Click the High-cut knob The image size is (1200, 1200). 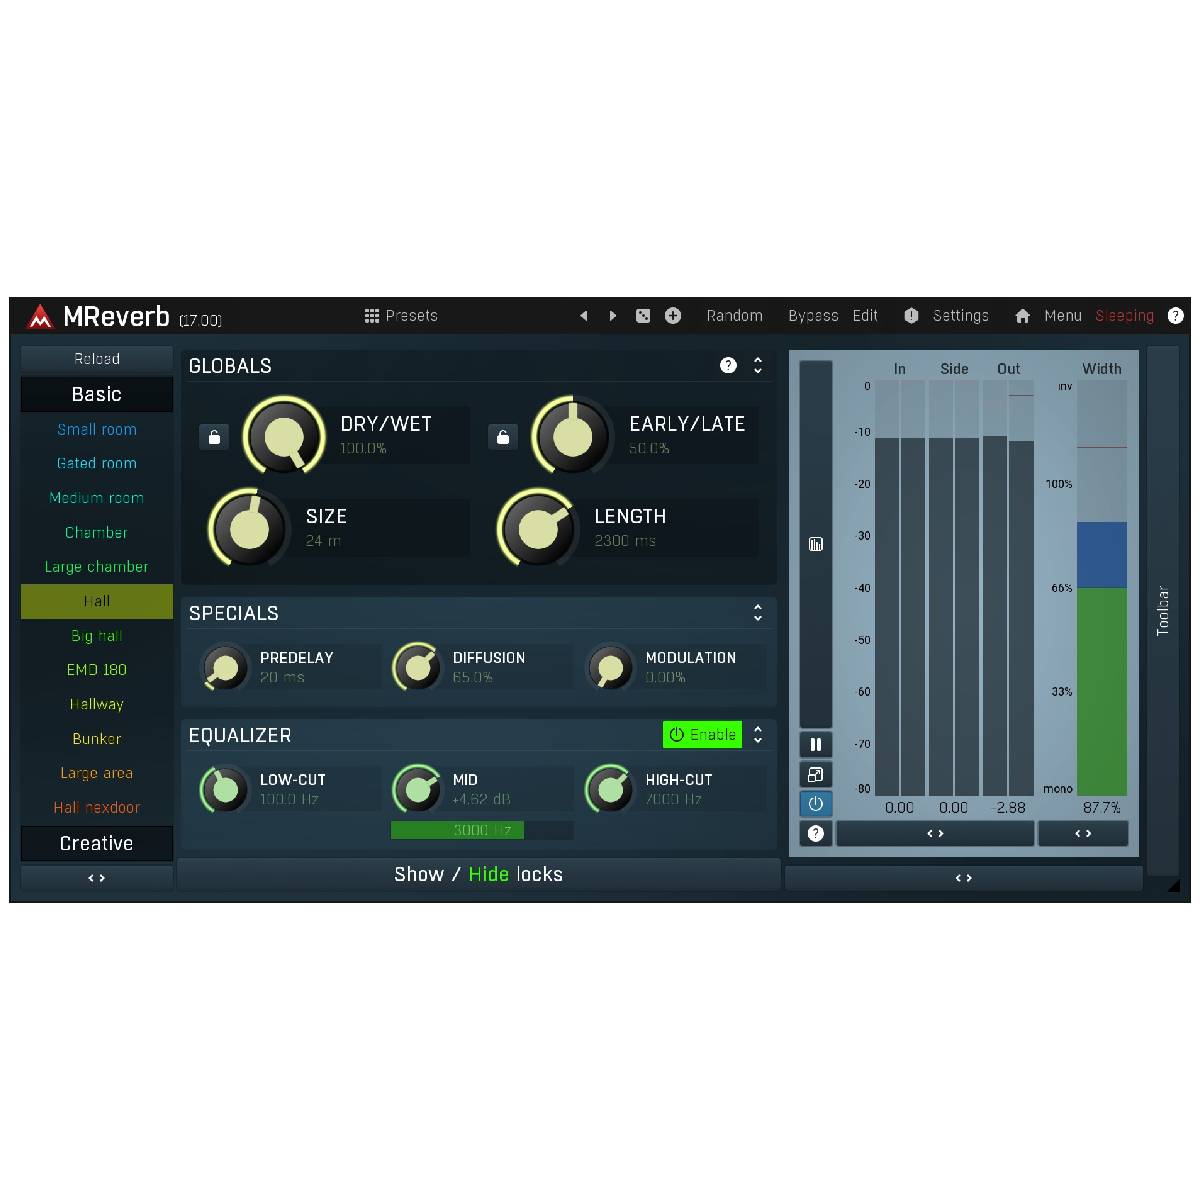pos(610,789)
